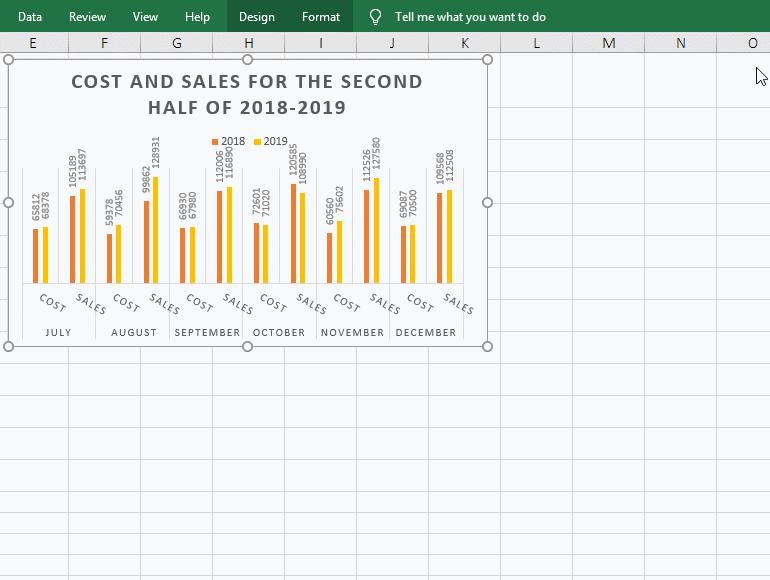Select column J header

click(392, 43)
